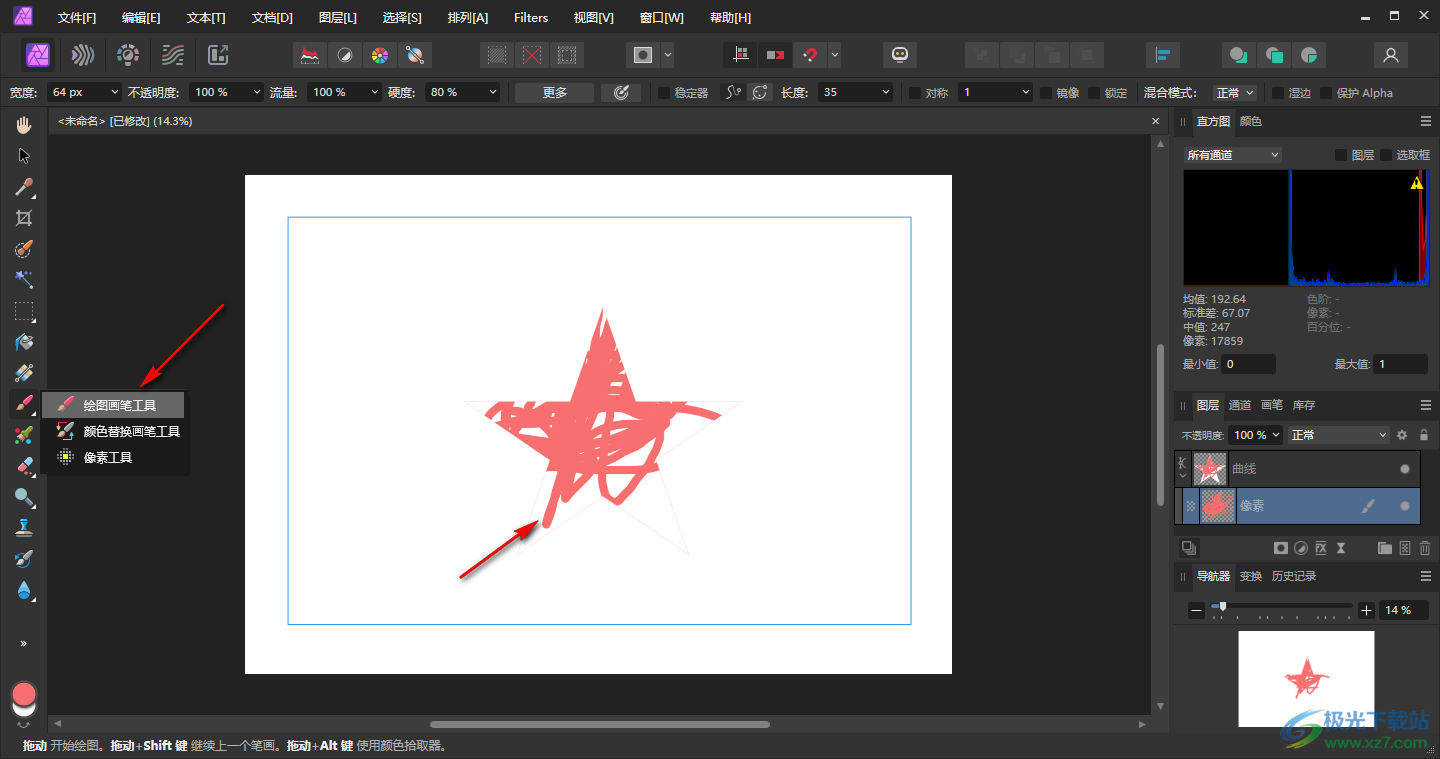Image resolution: width=1440 pixels, height=759 pixels.
Task: Click the Deselect red X icon
Action: [x=532, y=55]
